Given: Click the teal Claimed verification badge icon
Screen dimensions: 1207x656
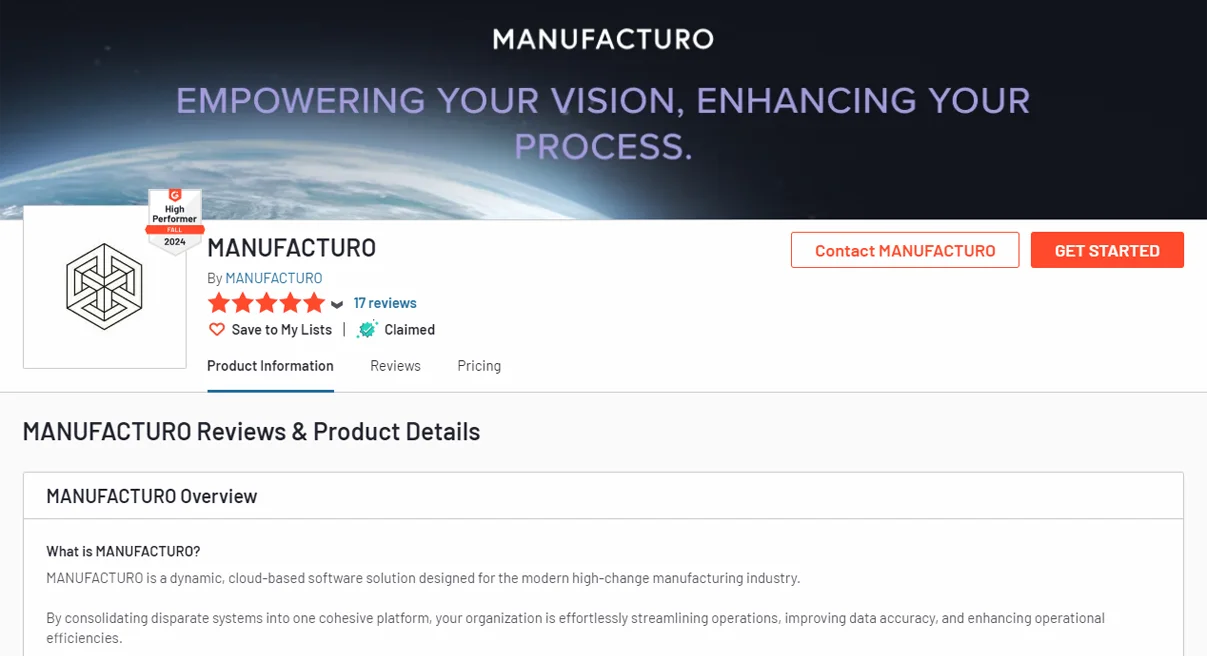Looking at the screenshot, I should [367, 330].
